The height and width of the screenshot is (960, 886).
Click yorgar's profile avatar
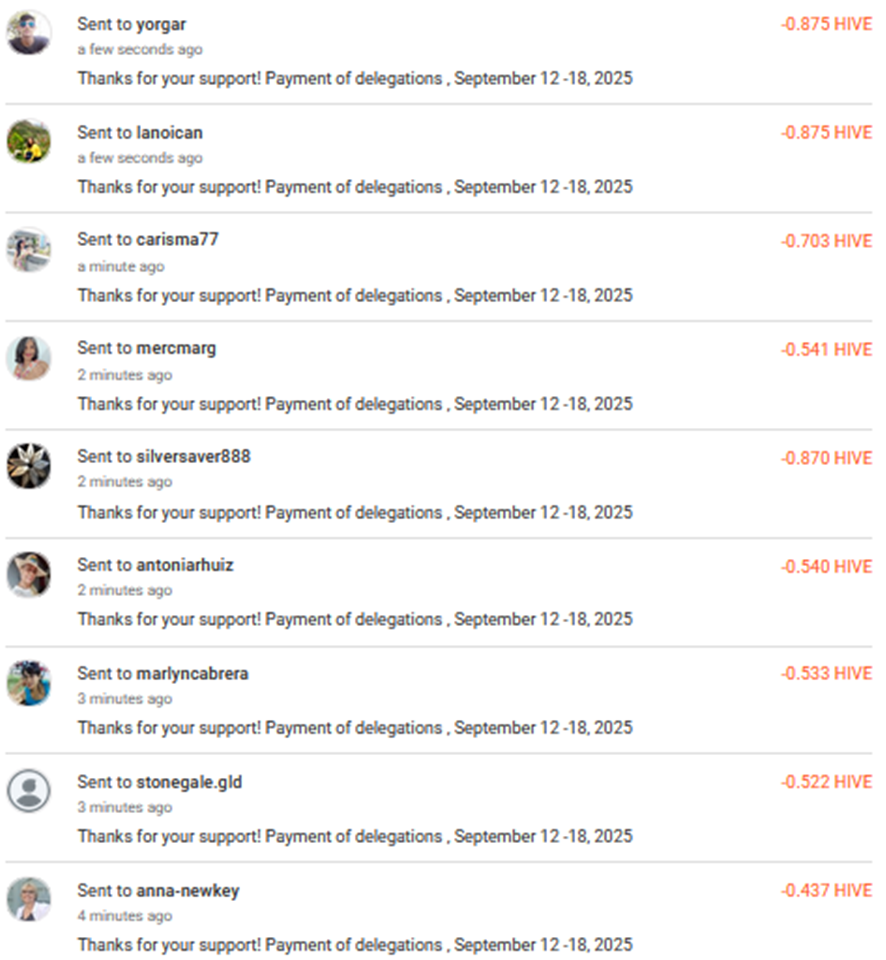28,33
